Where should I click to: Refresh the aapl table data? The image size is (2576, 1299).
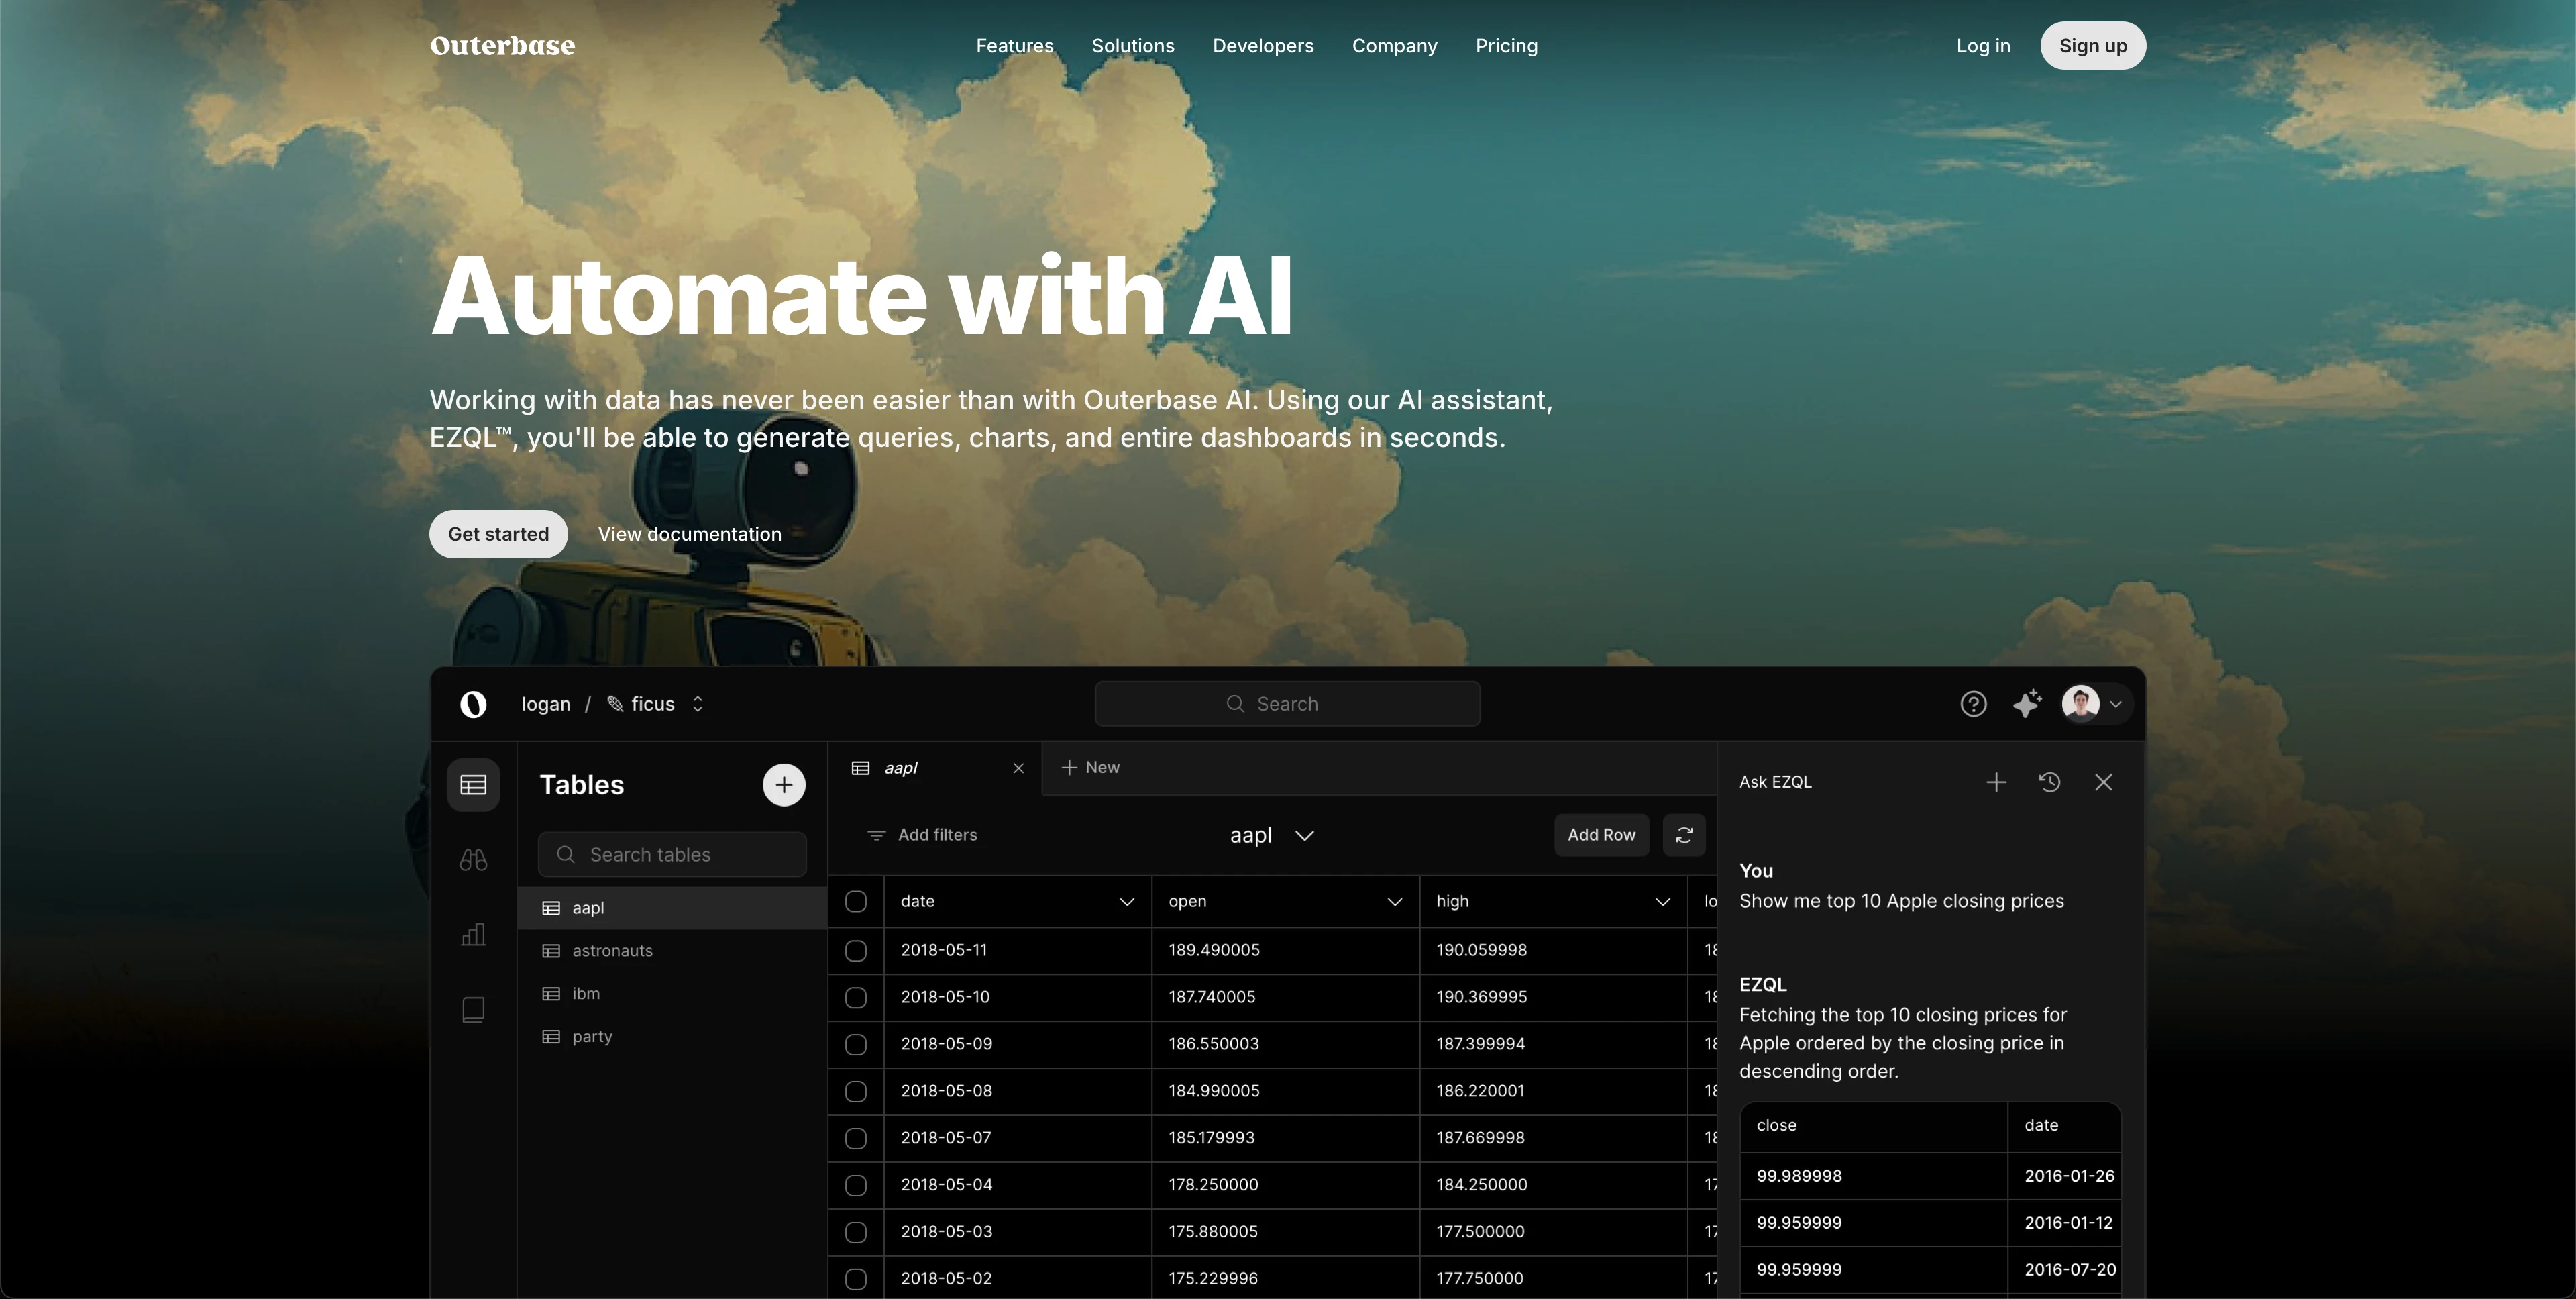[x=1684, y=835]
